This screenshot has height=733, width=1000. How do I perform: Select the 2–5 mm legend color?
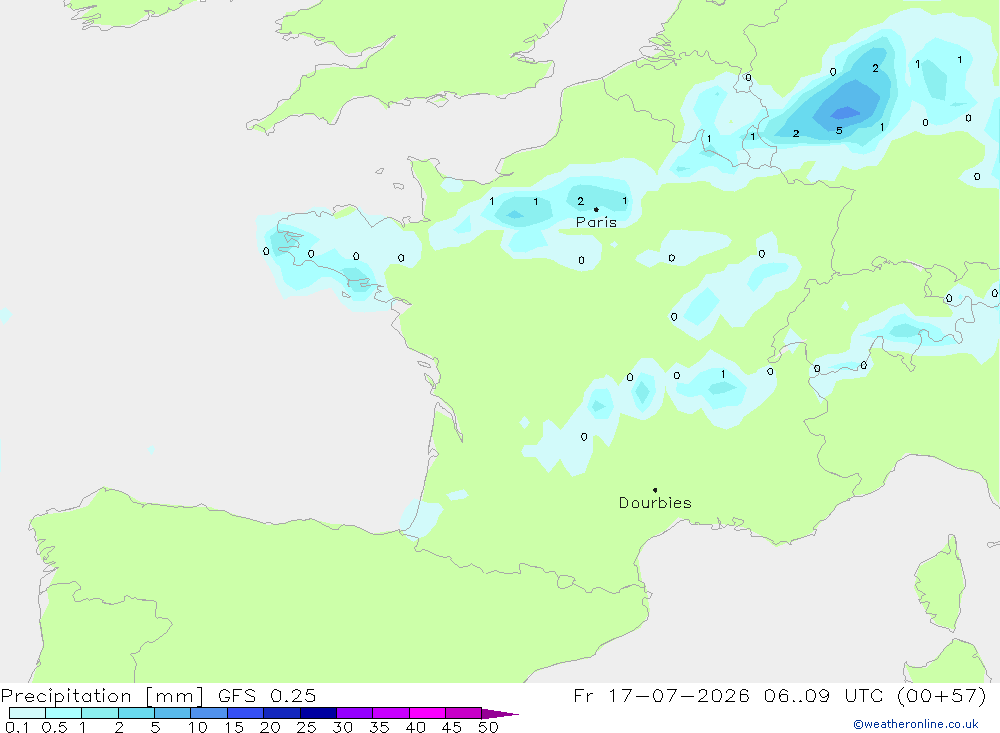click(x=136, y=713)
